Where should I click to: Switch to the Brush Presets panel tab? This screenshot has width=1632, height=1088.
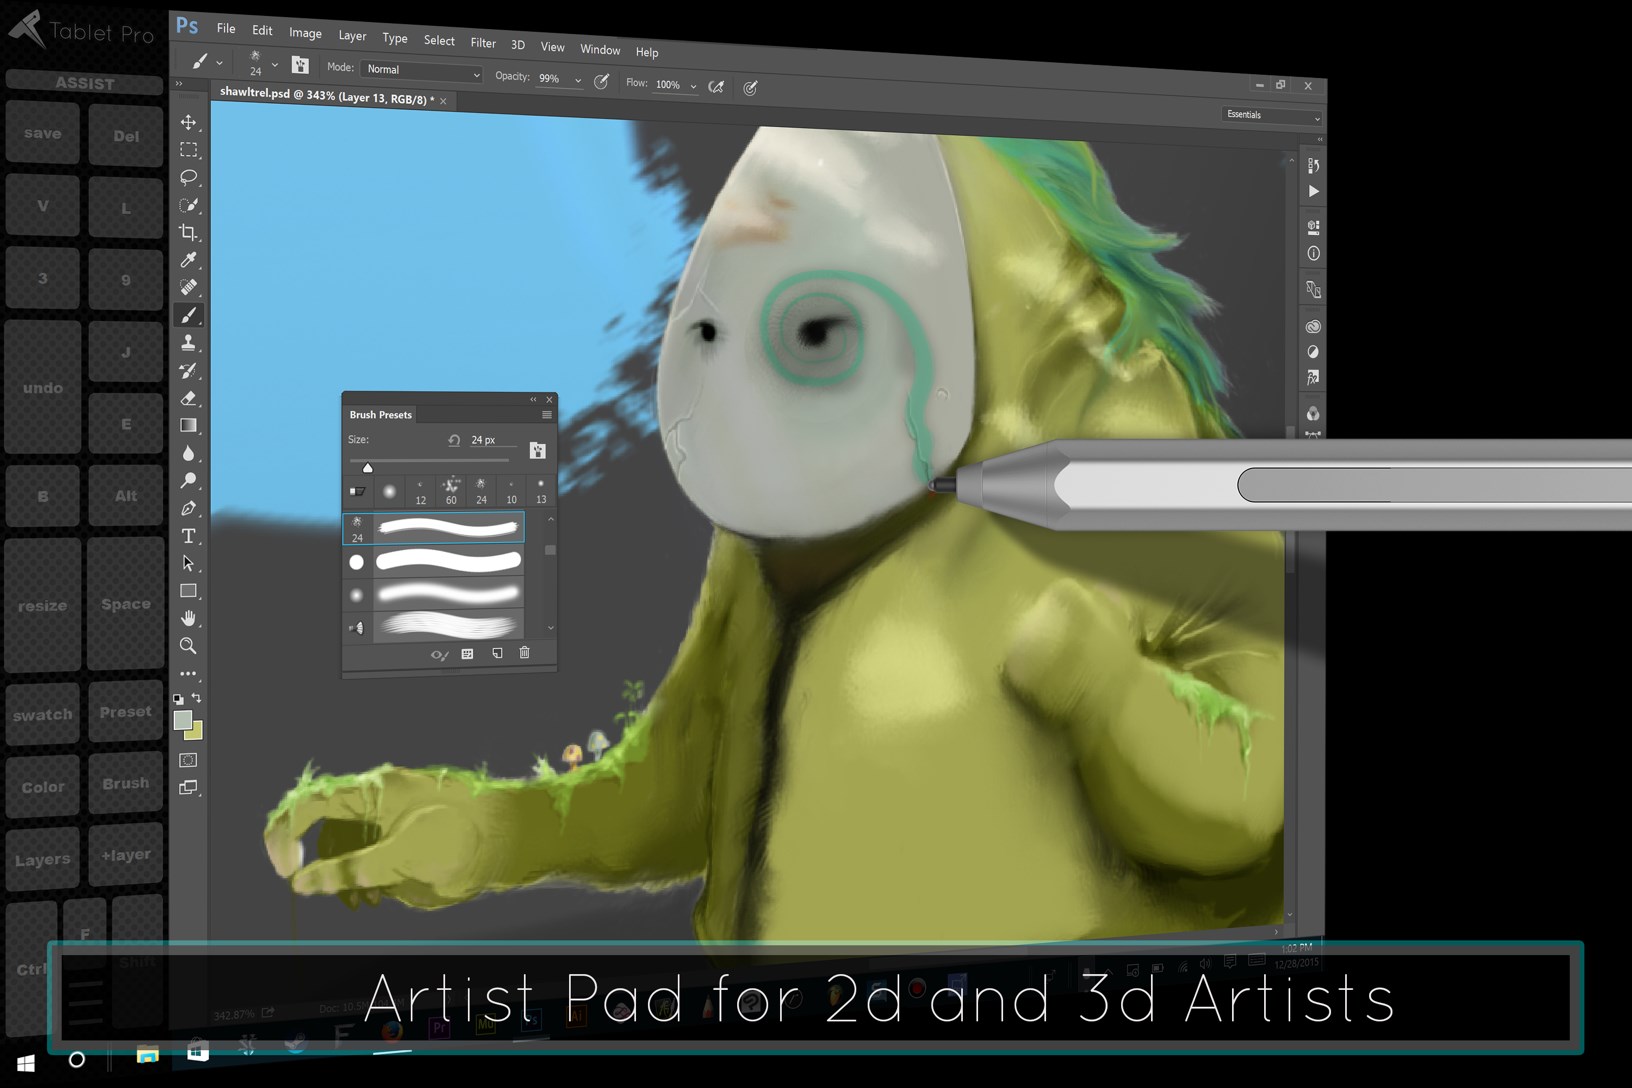[380, 414]
